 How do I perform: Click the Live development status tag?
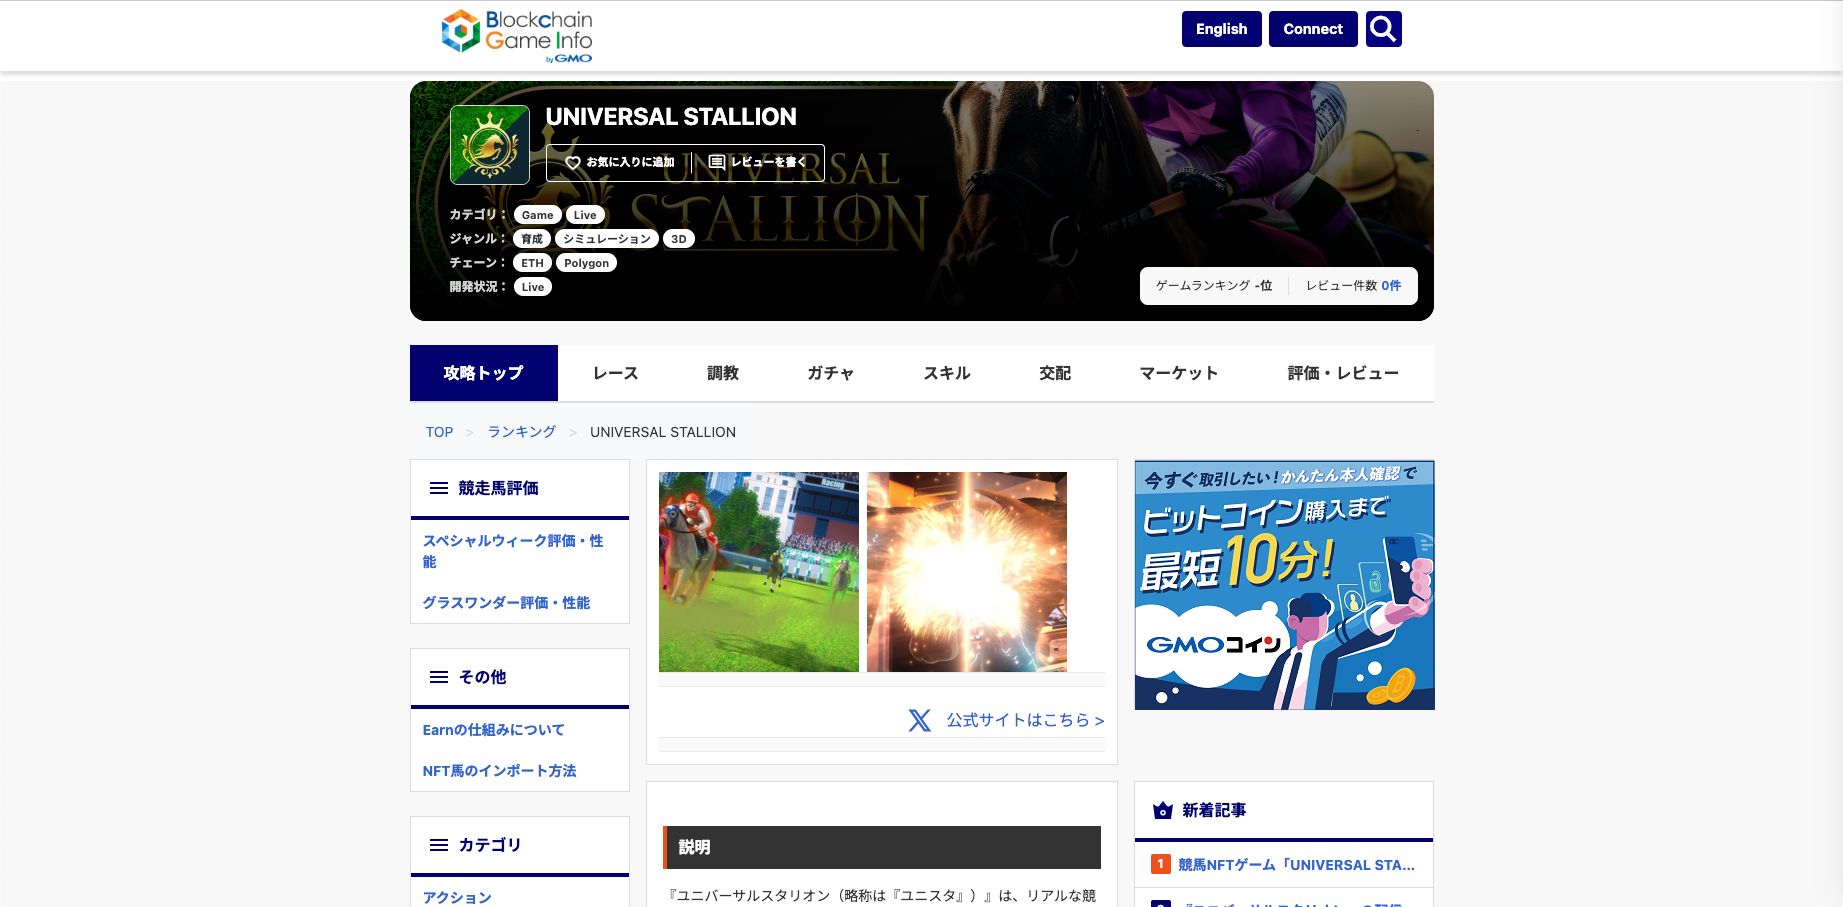pyautogui.click(x=533, y=287)
